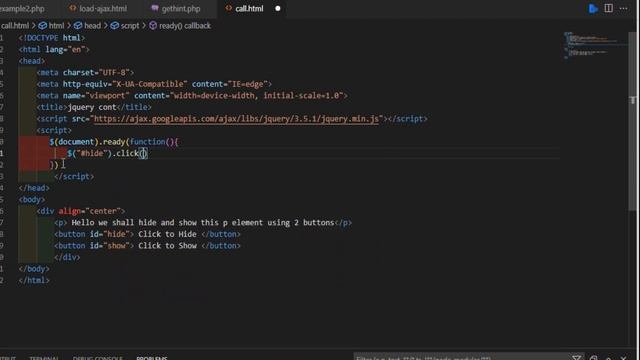640x360 pixels.
Task: Click the "Click to Hide" button text
Action: tap(167, 234)
